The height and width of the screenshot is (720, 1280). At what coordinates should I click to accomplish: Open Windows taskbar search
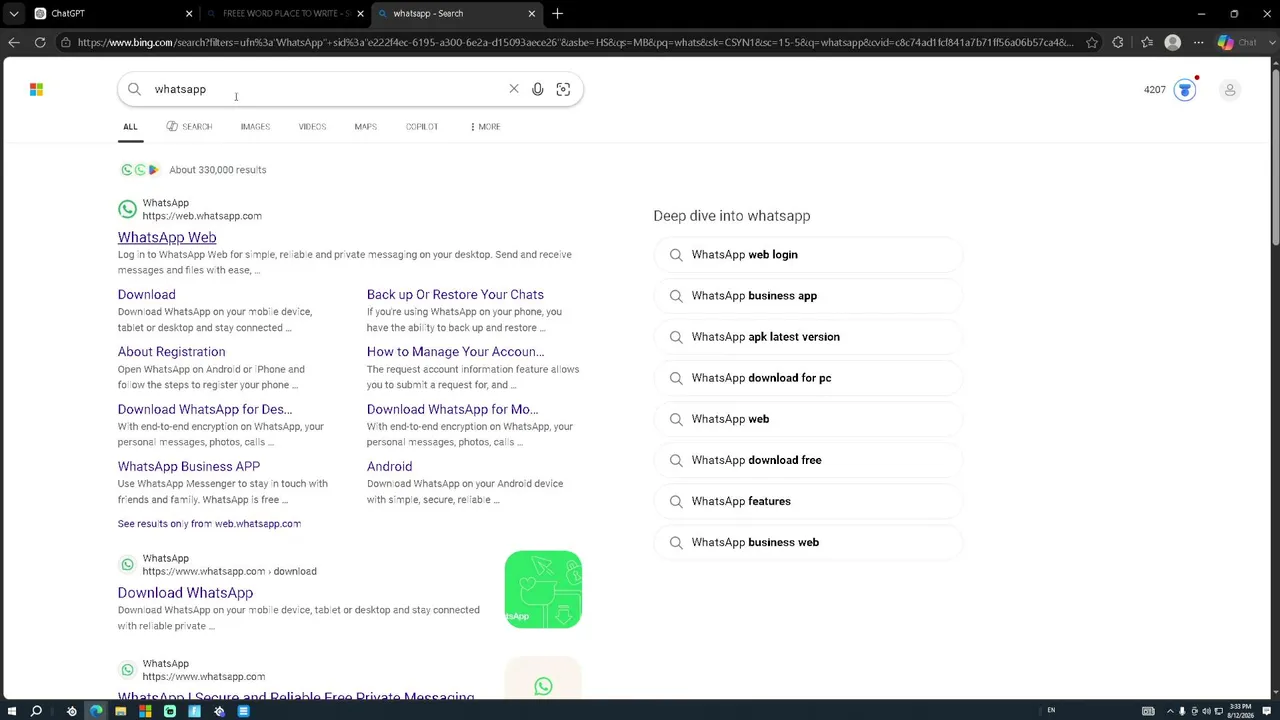(36, 711)
